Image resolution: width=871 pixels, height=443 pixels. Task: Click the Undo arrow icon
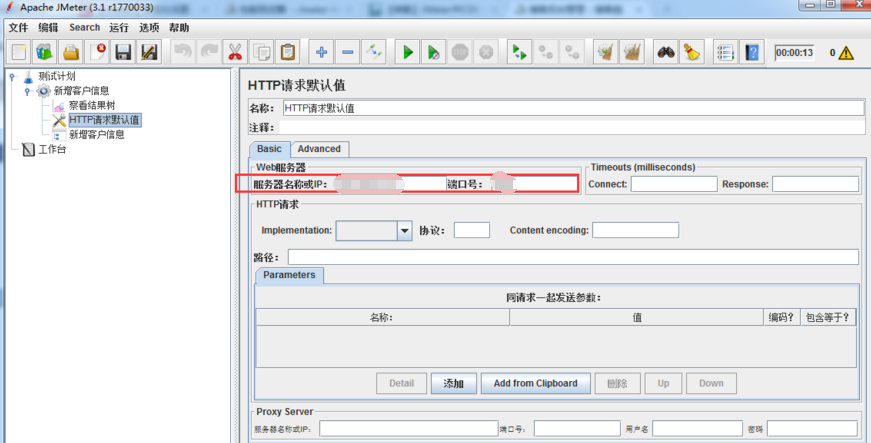[182, 53]
